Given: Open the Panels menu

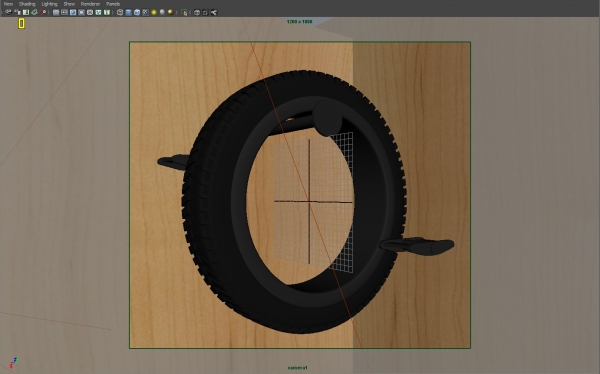Looking at the screenshot, I should coord(113,4).
